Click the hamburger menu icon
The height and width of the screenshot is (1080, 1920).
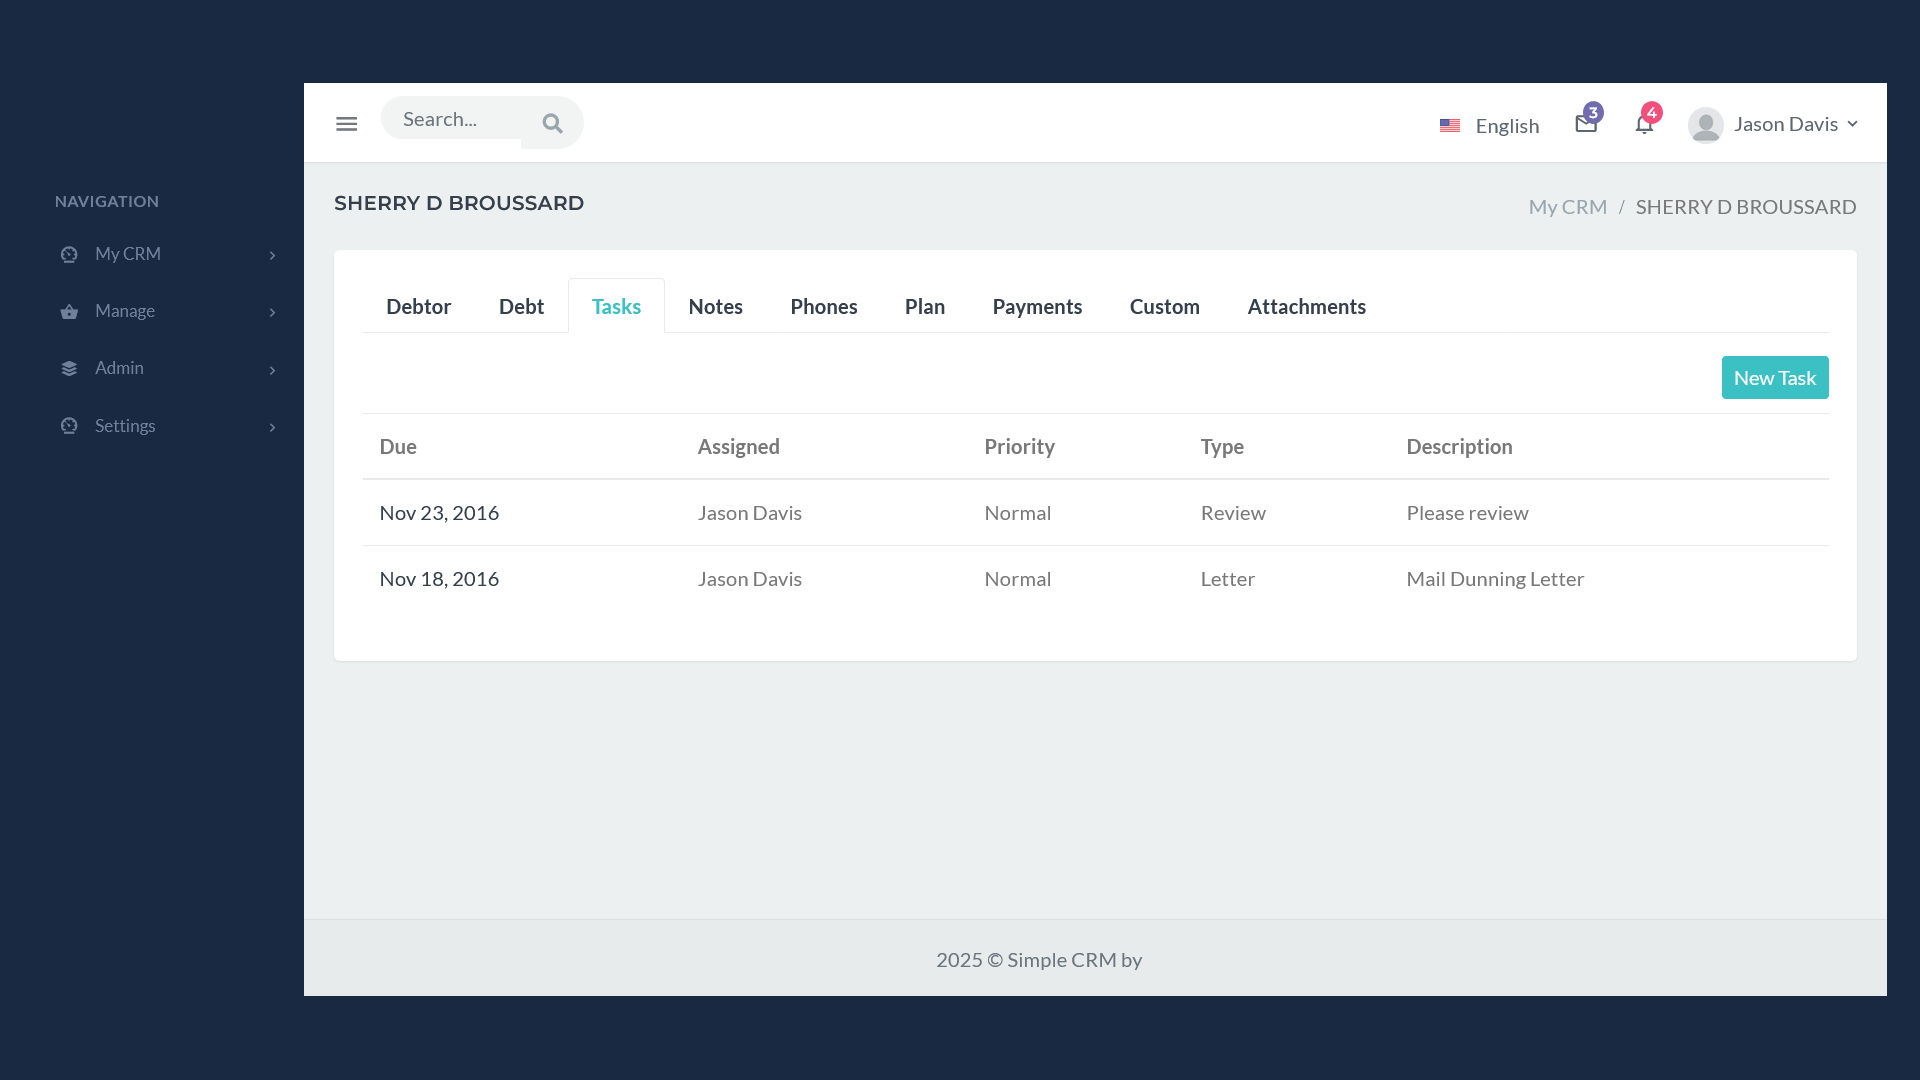tap(346, 124)
